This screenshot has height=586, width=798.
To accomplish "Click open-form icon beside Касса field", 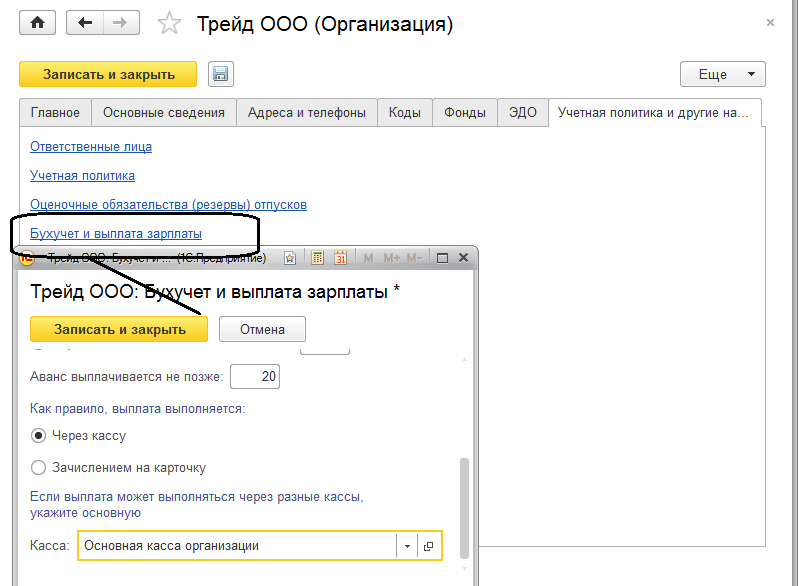I will tap(429, 546).
